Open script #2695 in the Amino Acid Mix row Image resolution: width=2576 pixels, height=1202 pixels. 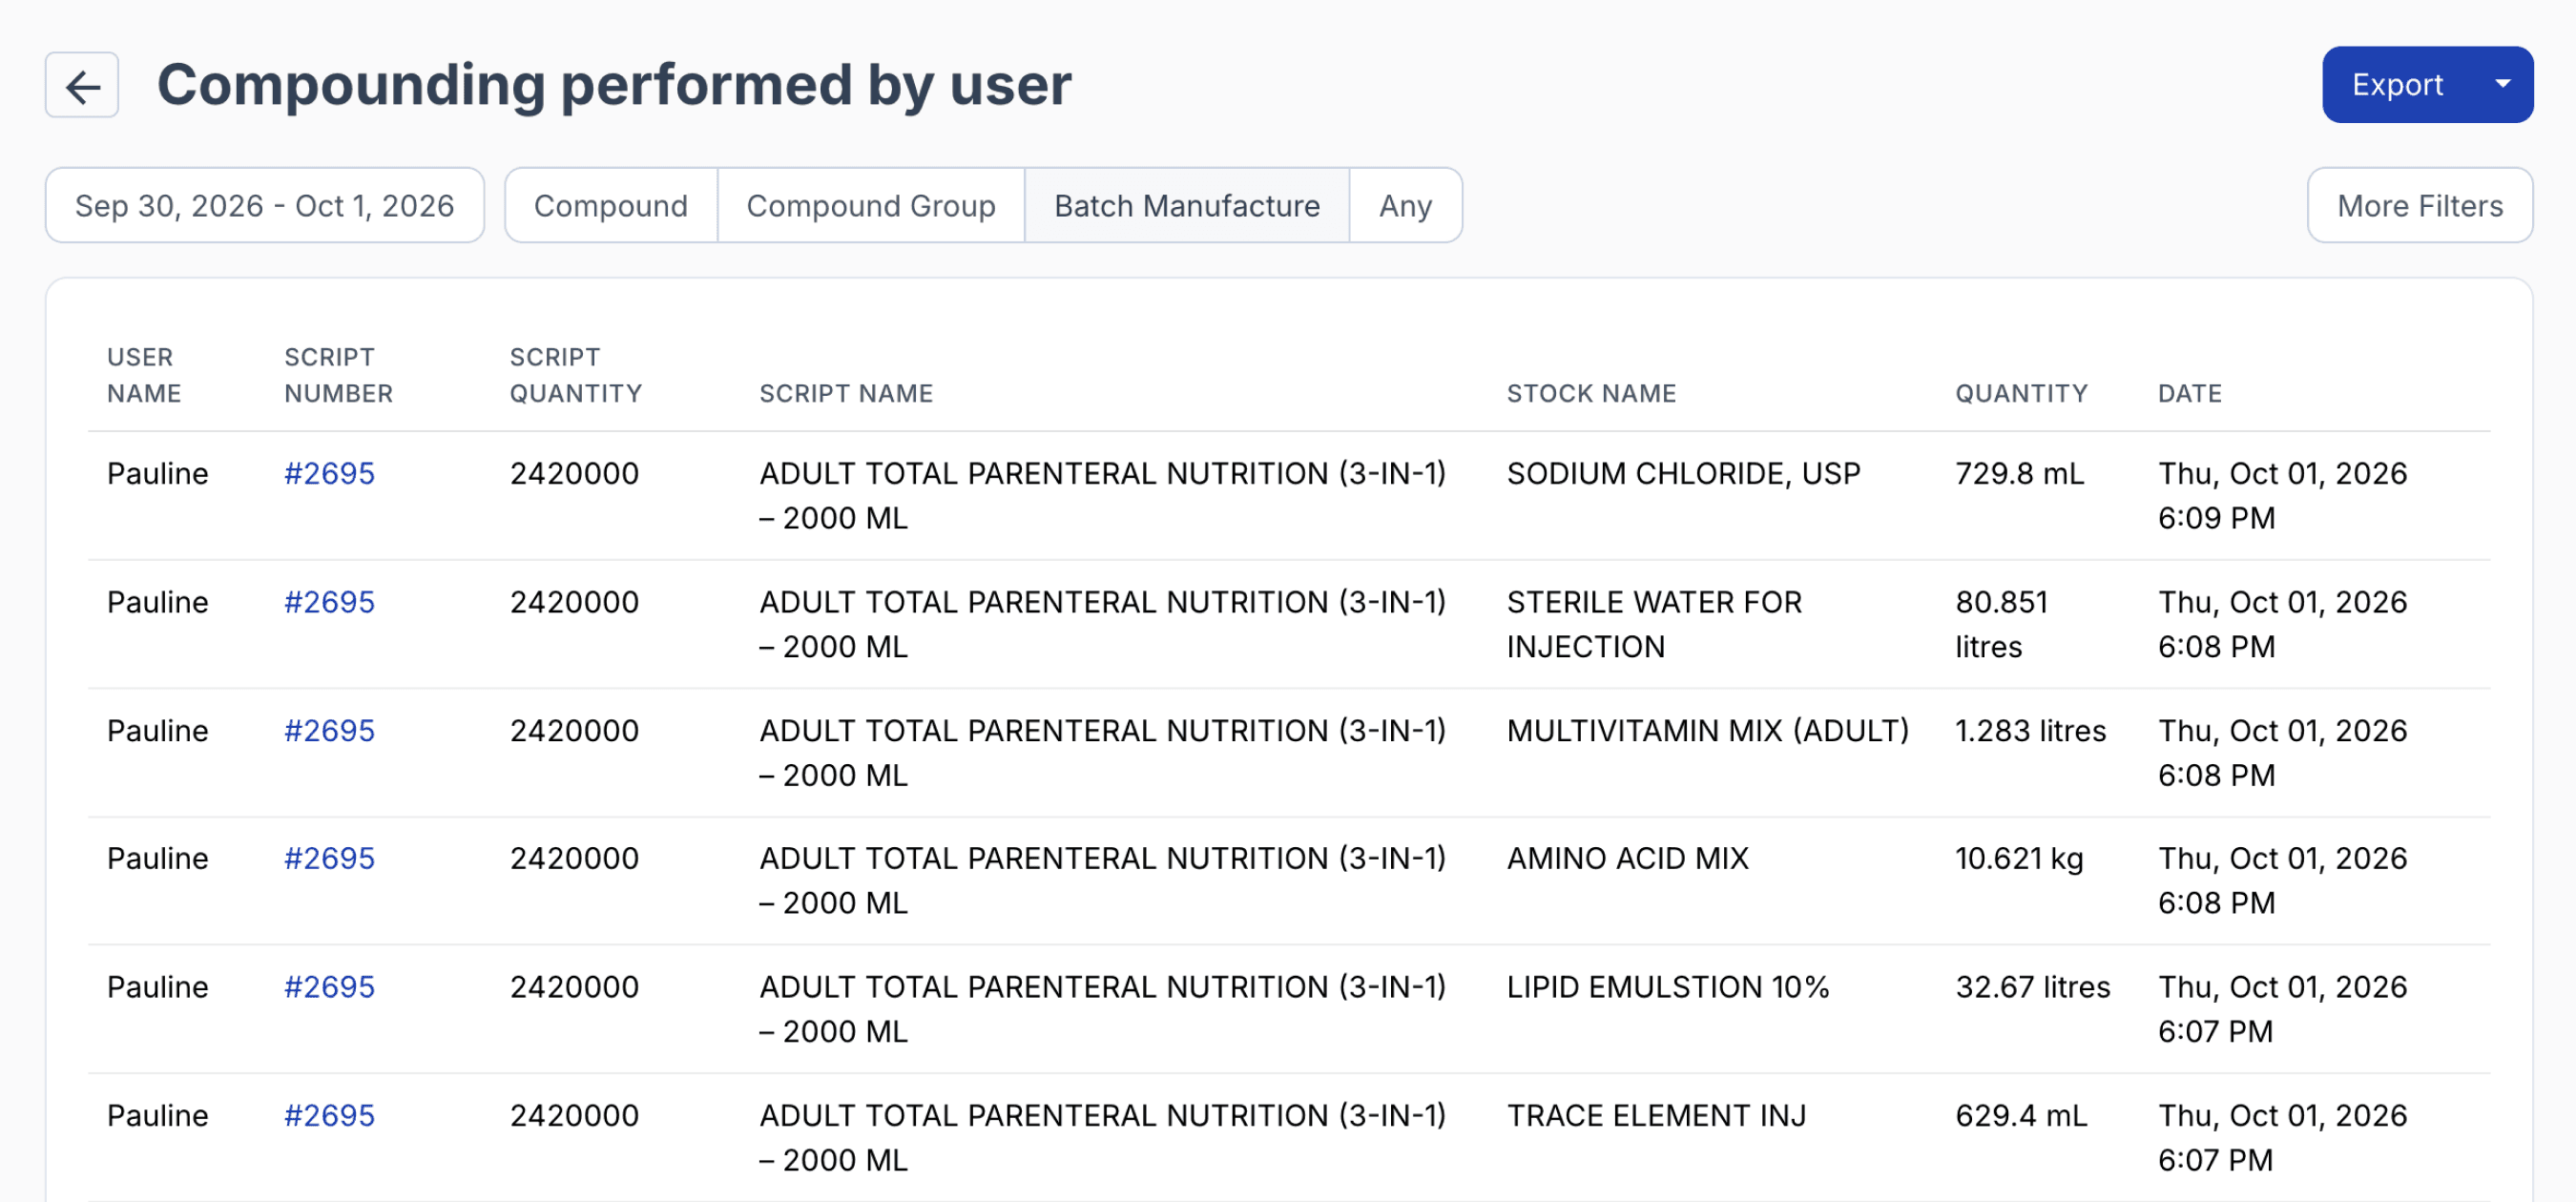[329, 858]
